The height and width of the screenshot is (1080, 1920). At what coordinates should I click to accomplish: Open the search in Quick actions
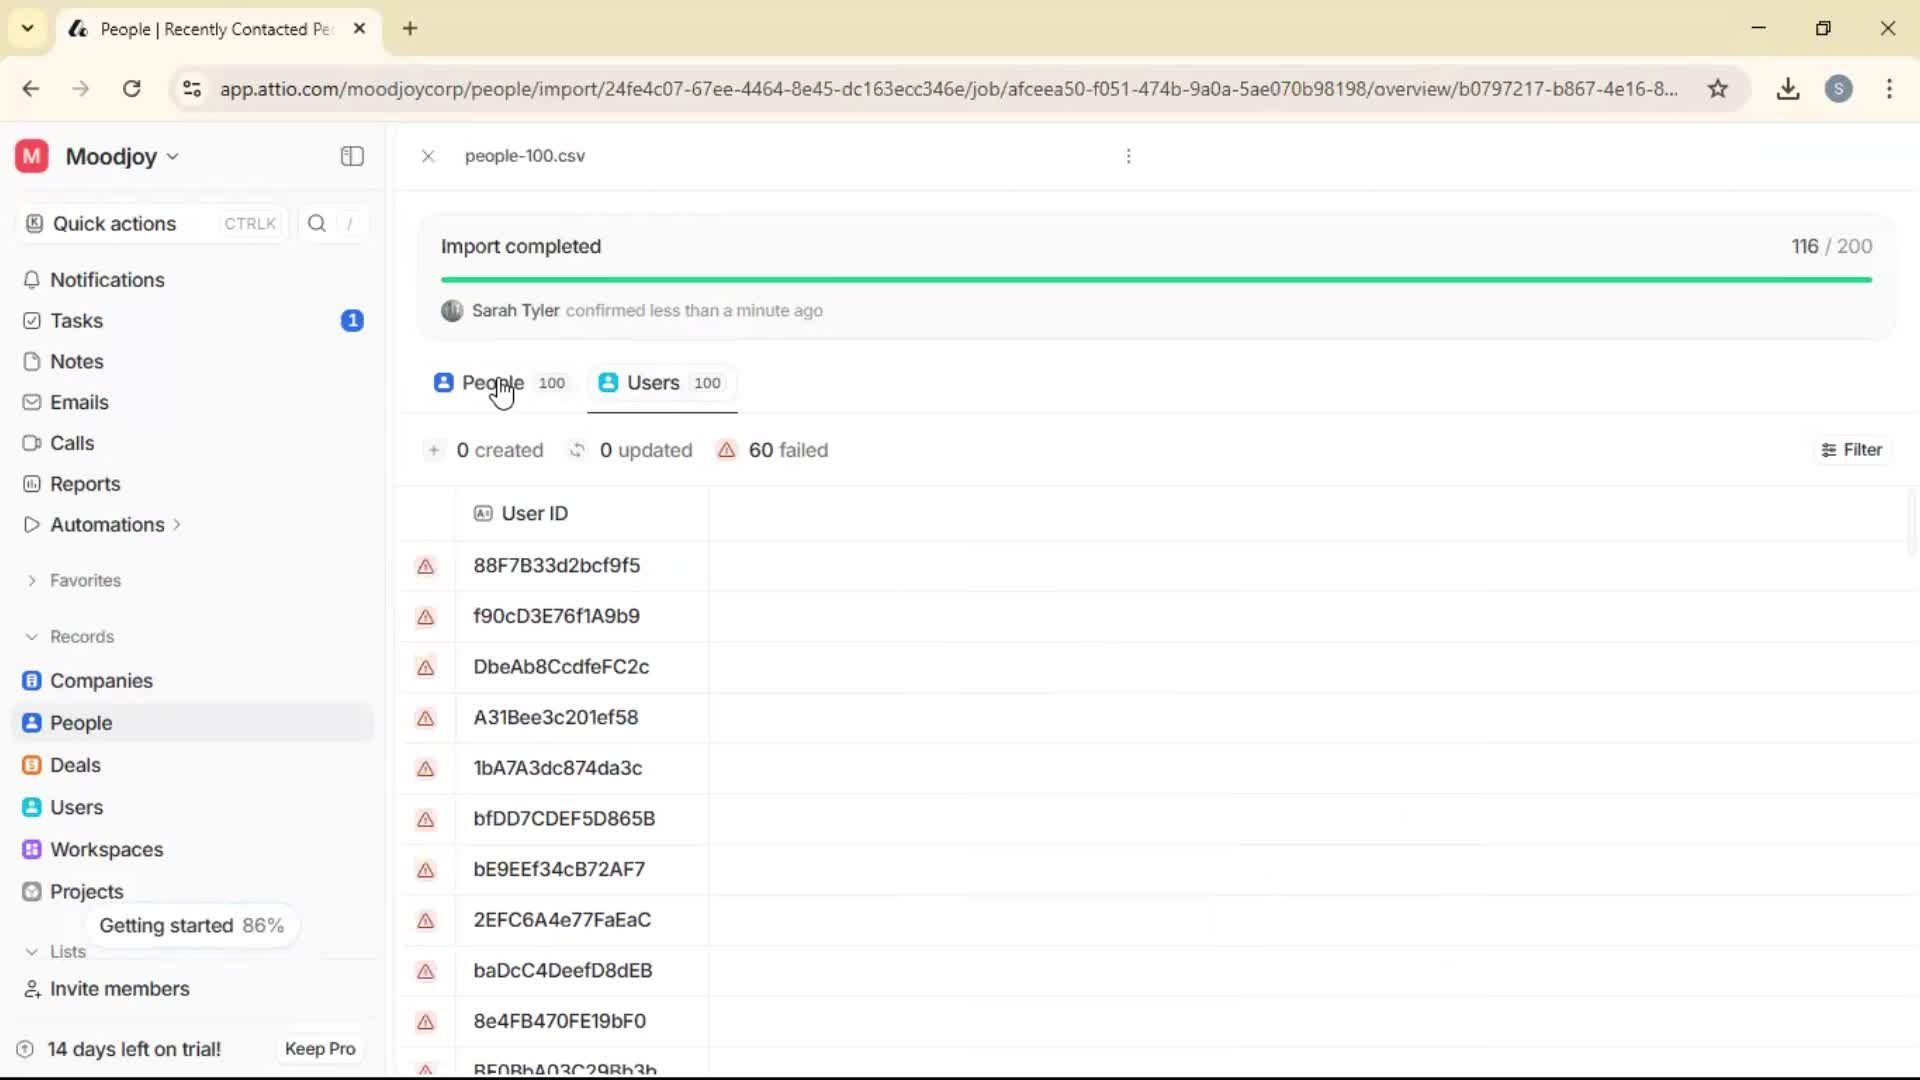click(316, 223)
